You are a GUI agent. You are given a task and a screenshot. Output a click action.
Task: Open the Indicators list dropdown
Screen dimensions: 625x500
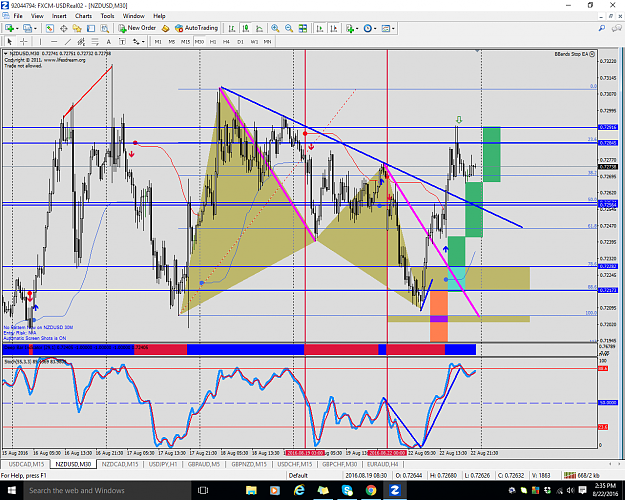tap(352, 28)
